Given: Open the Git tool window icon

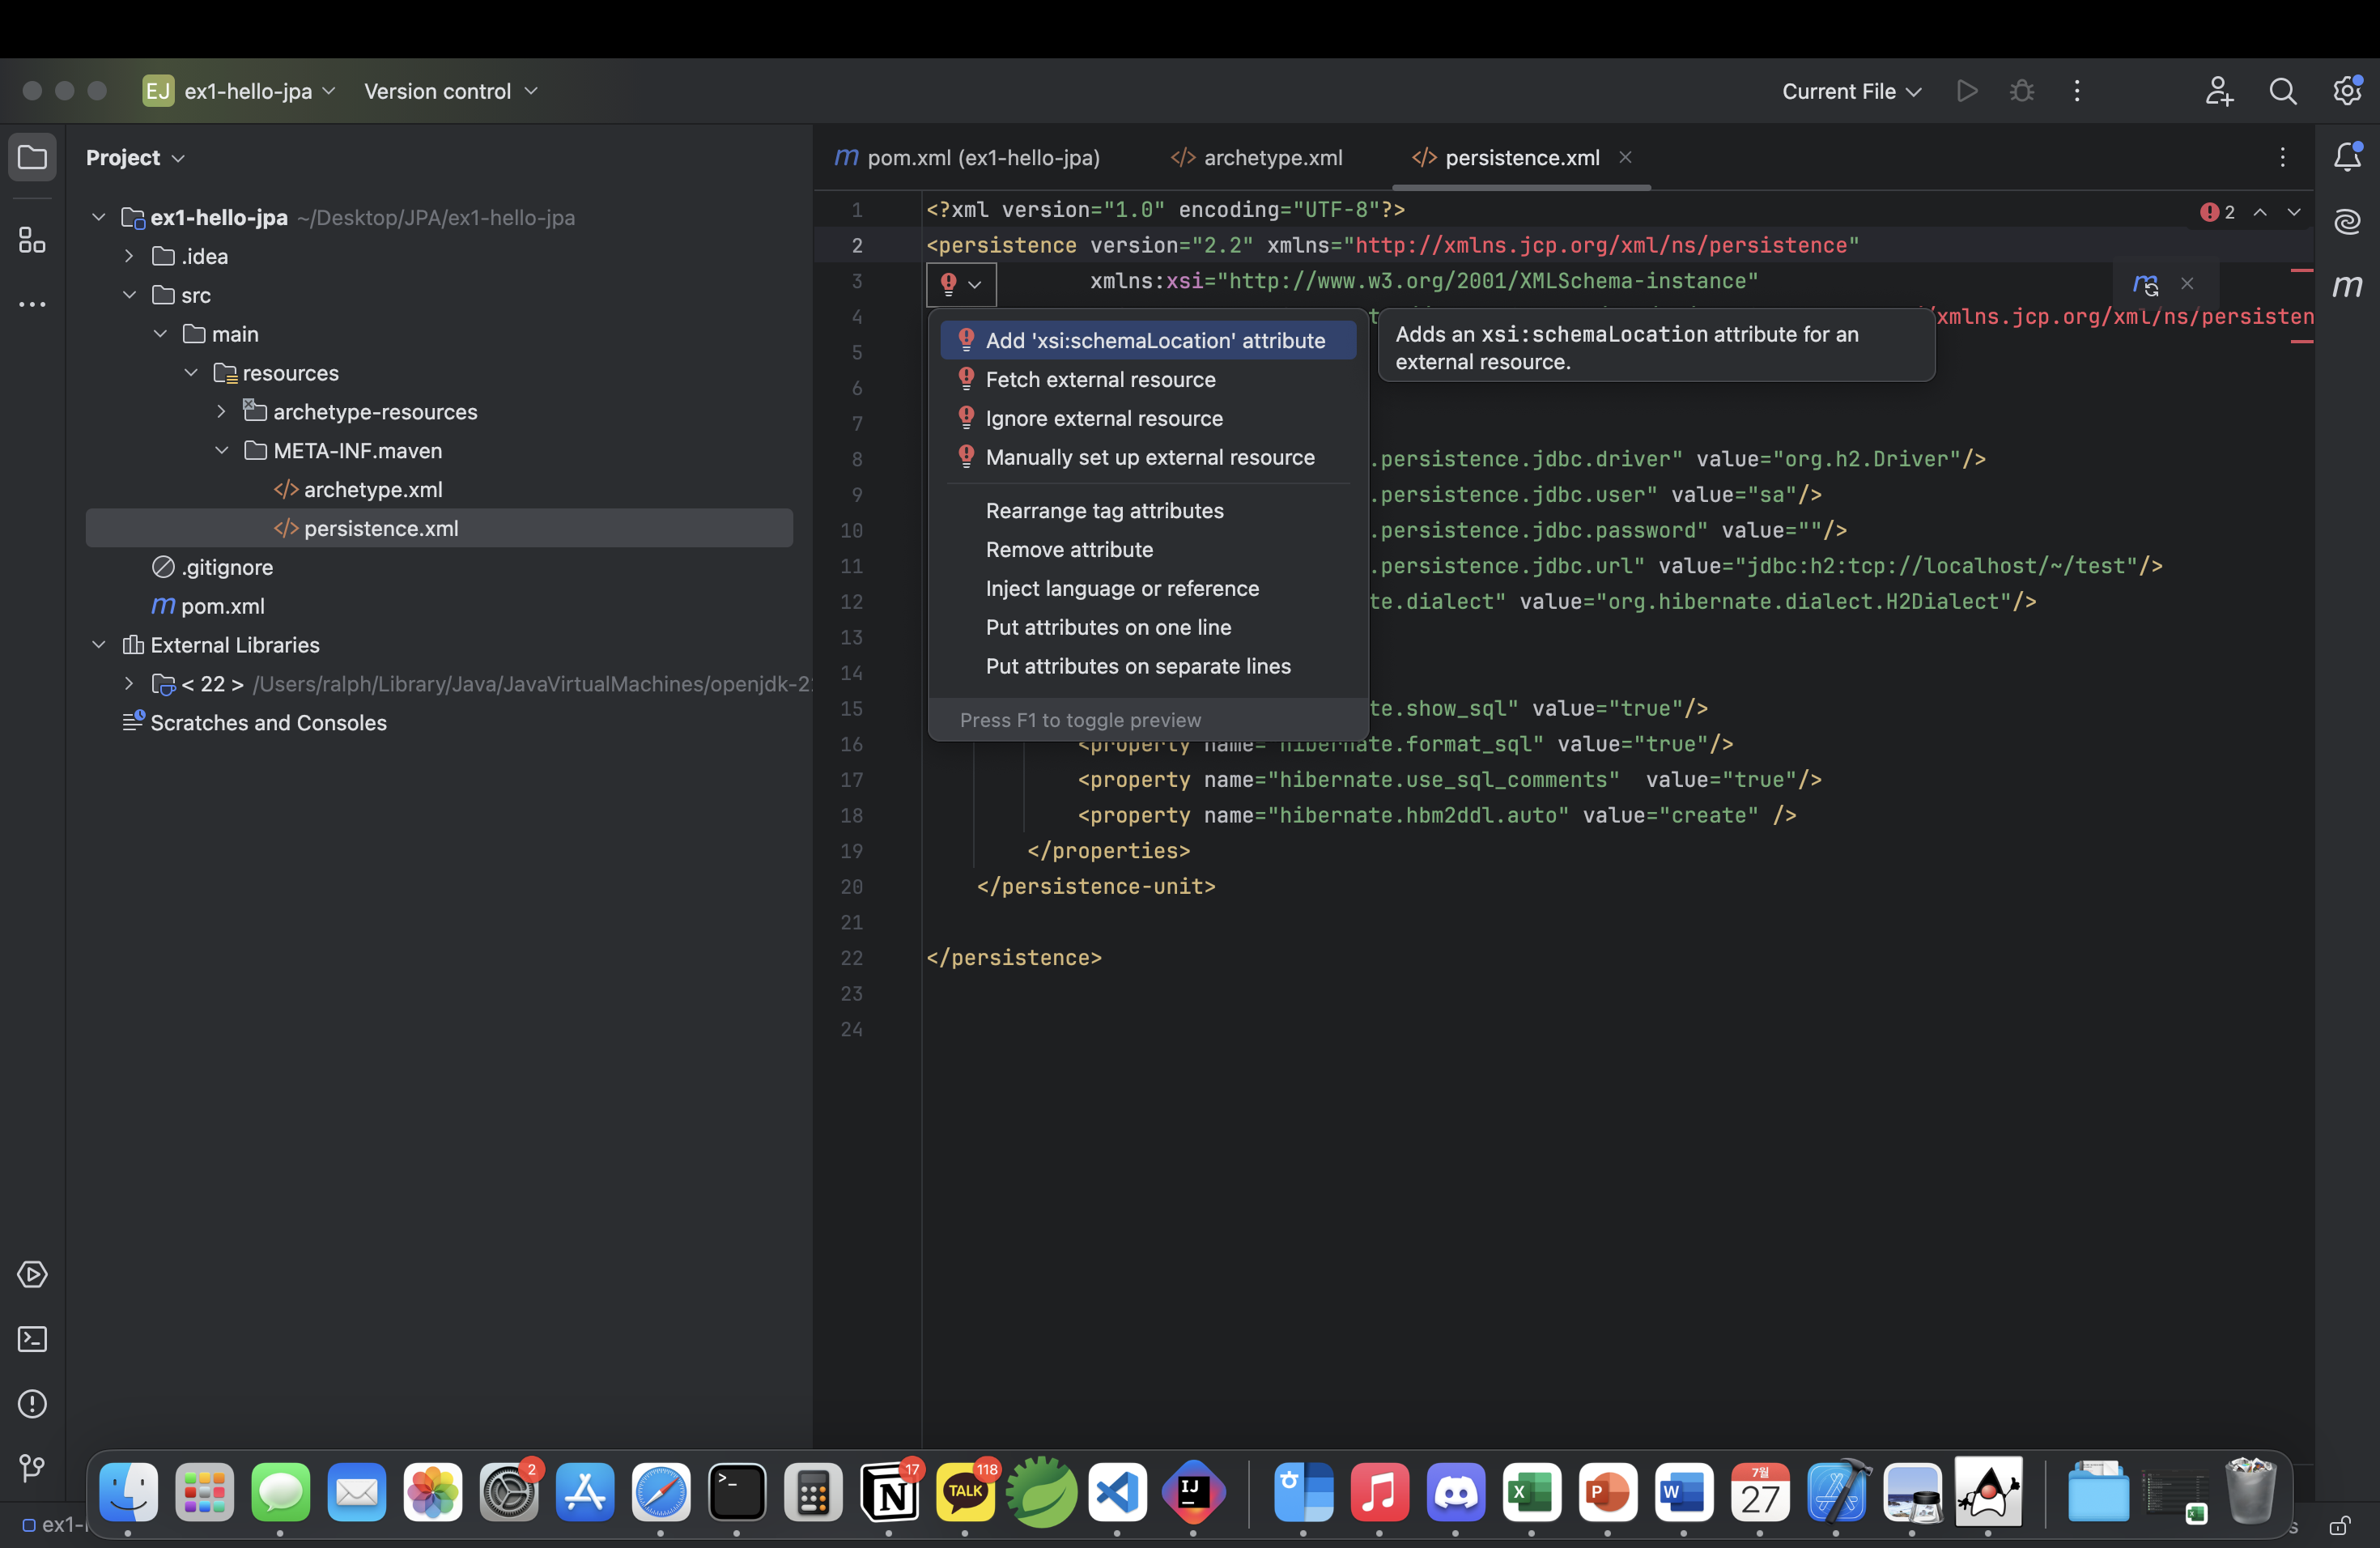Looking at the screenshot, I should tap(32, 1468).
